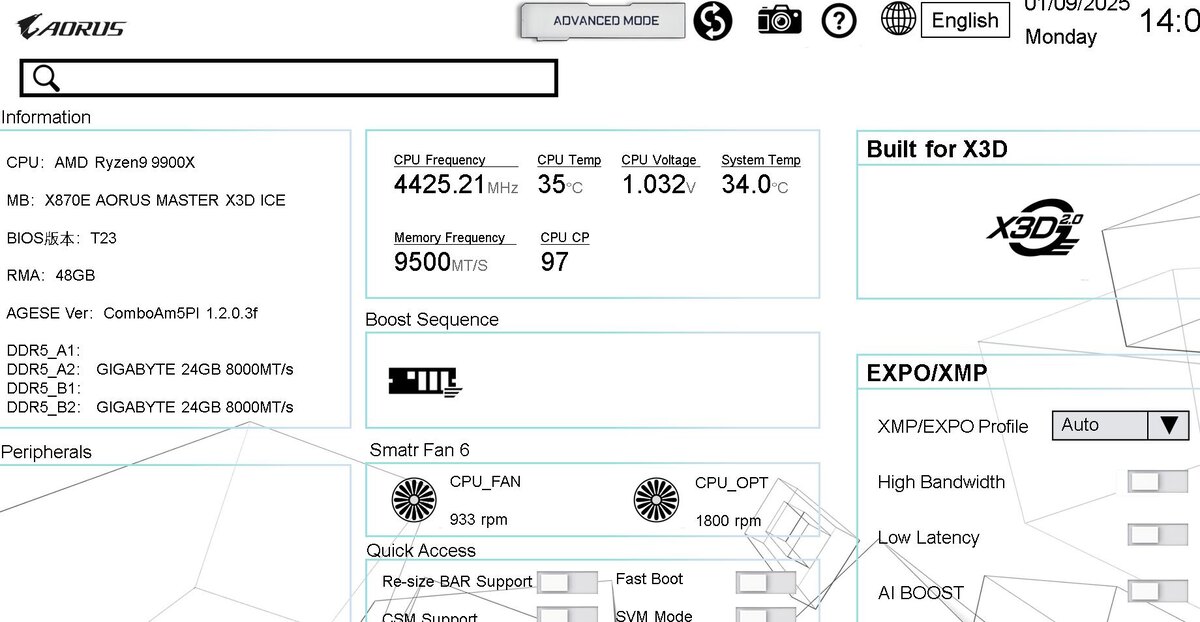Click the Boost Sequence device icon
Image resolution: width=1200 pixels, height=622 pixels.
[424, 381]
